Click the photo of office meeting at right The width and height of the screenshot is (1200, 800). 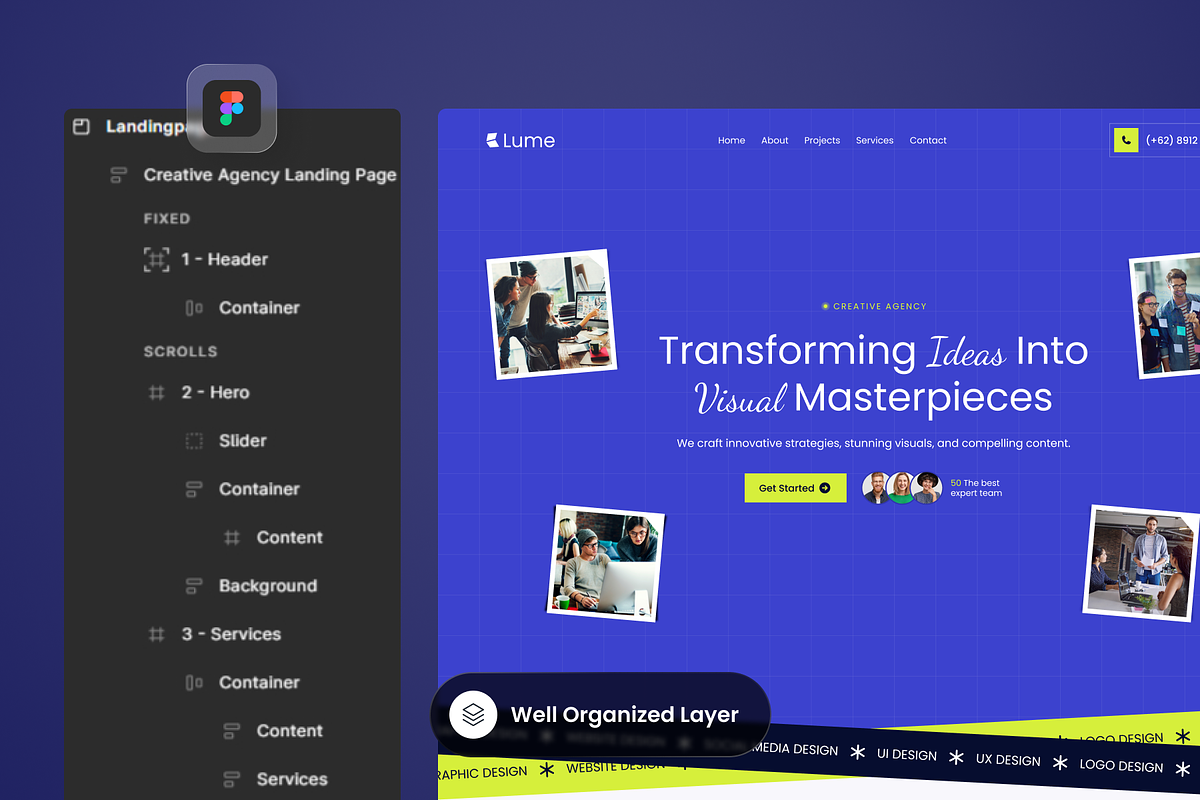[x=1140, y=565]
